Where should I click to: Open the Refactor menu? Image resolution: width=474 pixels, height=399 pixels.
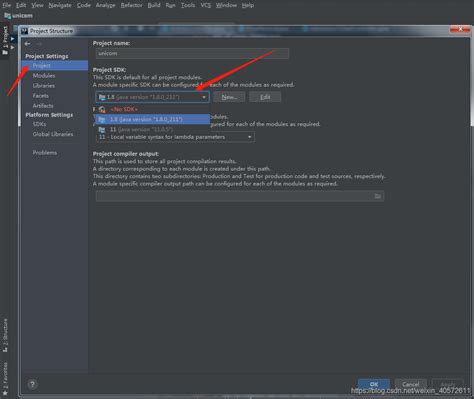click(x=131, y=5)
